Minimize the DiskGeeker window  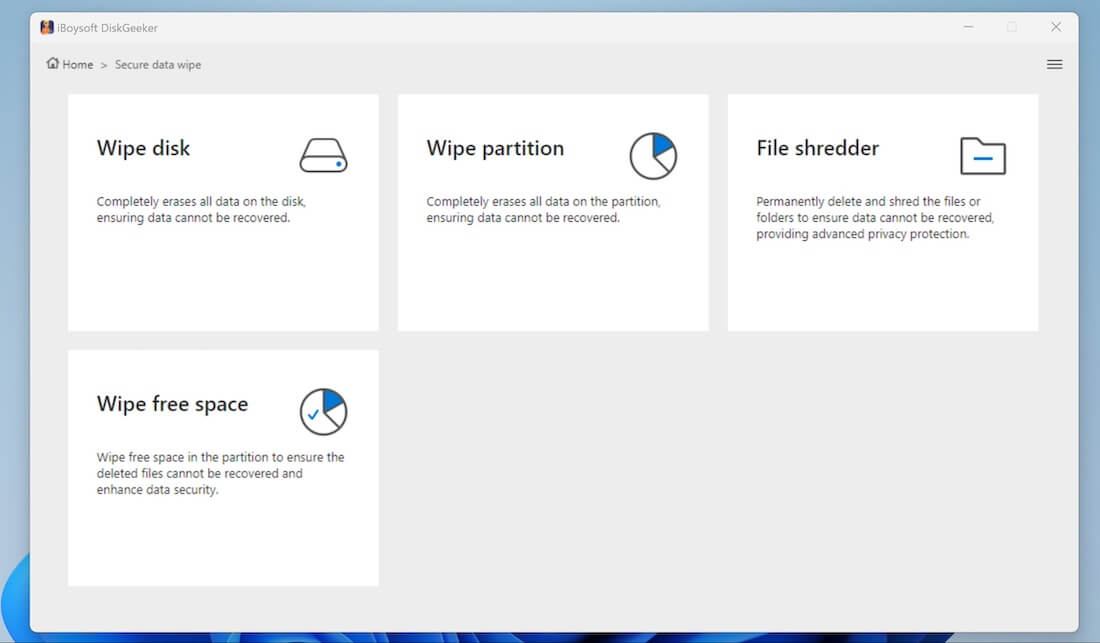coord(968,27)
